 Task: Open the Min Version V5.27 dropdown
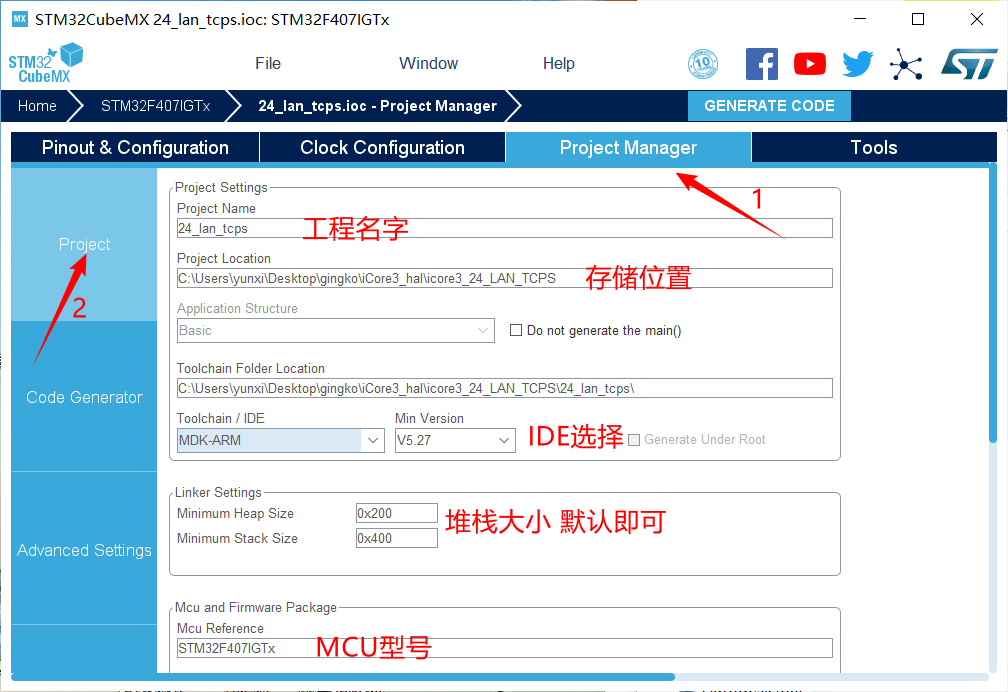tap(504, 440)
